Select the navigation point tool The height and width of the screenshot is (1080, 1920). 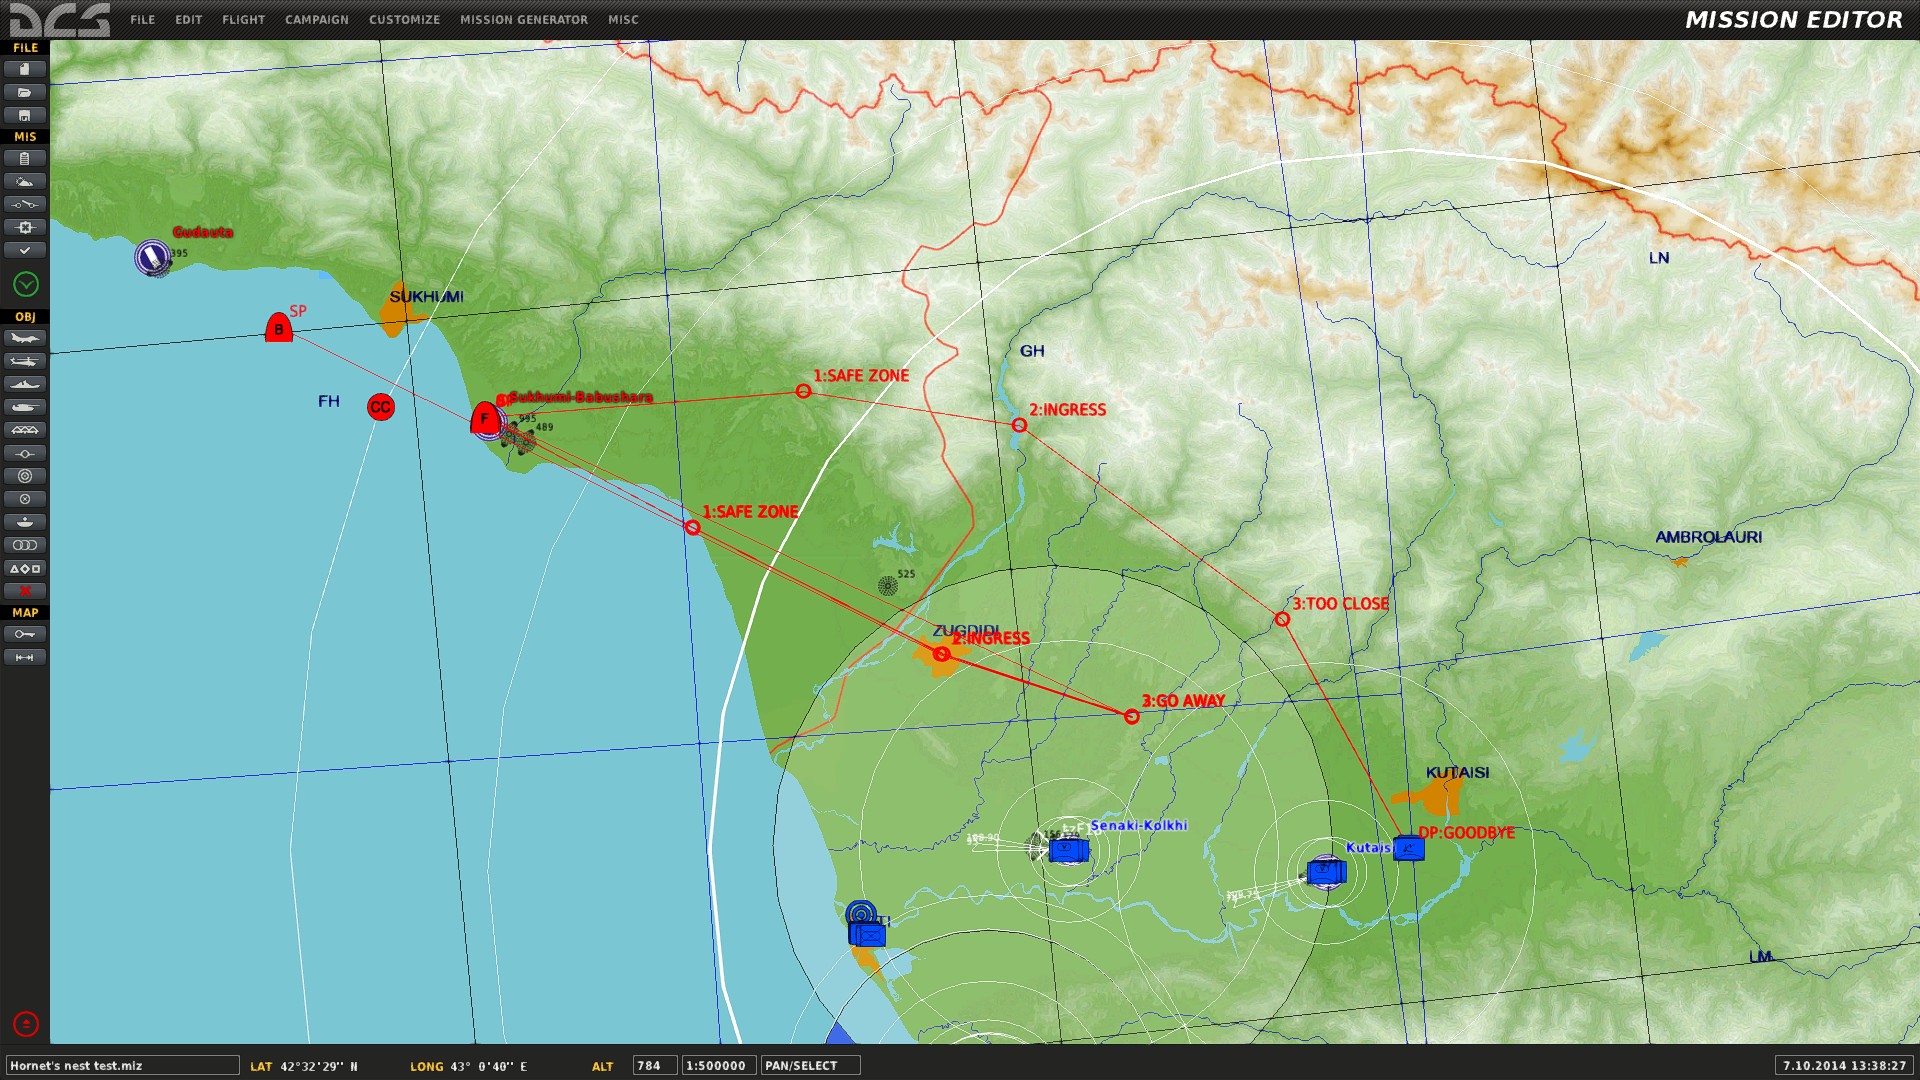pyautogui.click(x=25, y=453)
